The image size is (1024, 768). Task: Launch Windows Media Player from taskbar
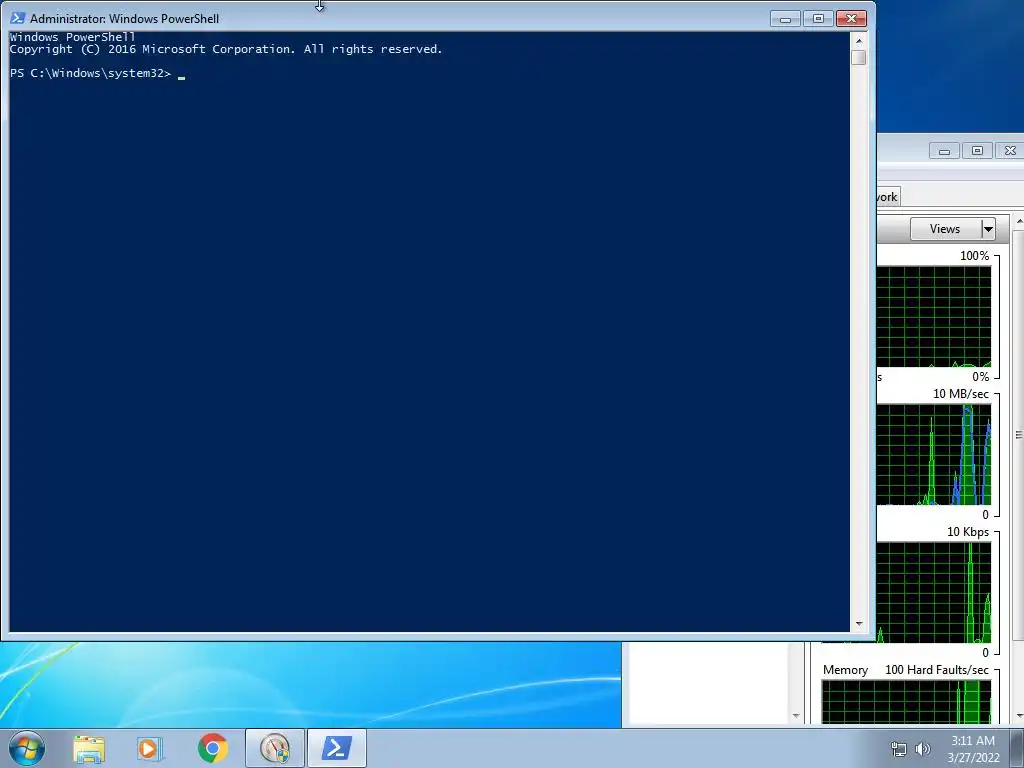coord(150,748)
